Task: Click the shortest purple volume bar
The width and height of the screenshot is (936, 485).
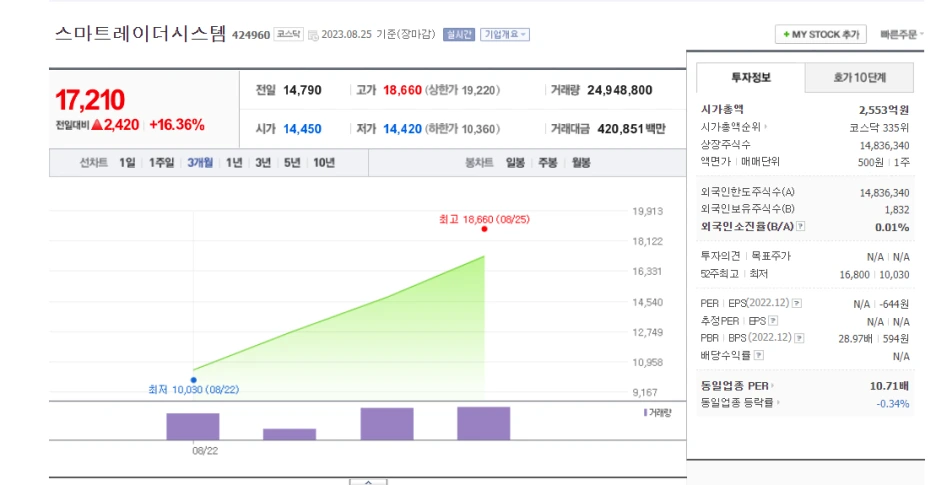Action: (290, 434)
